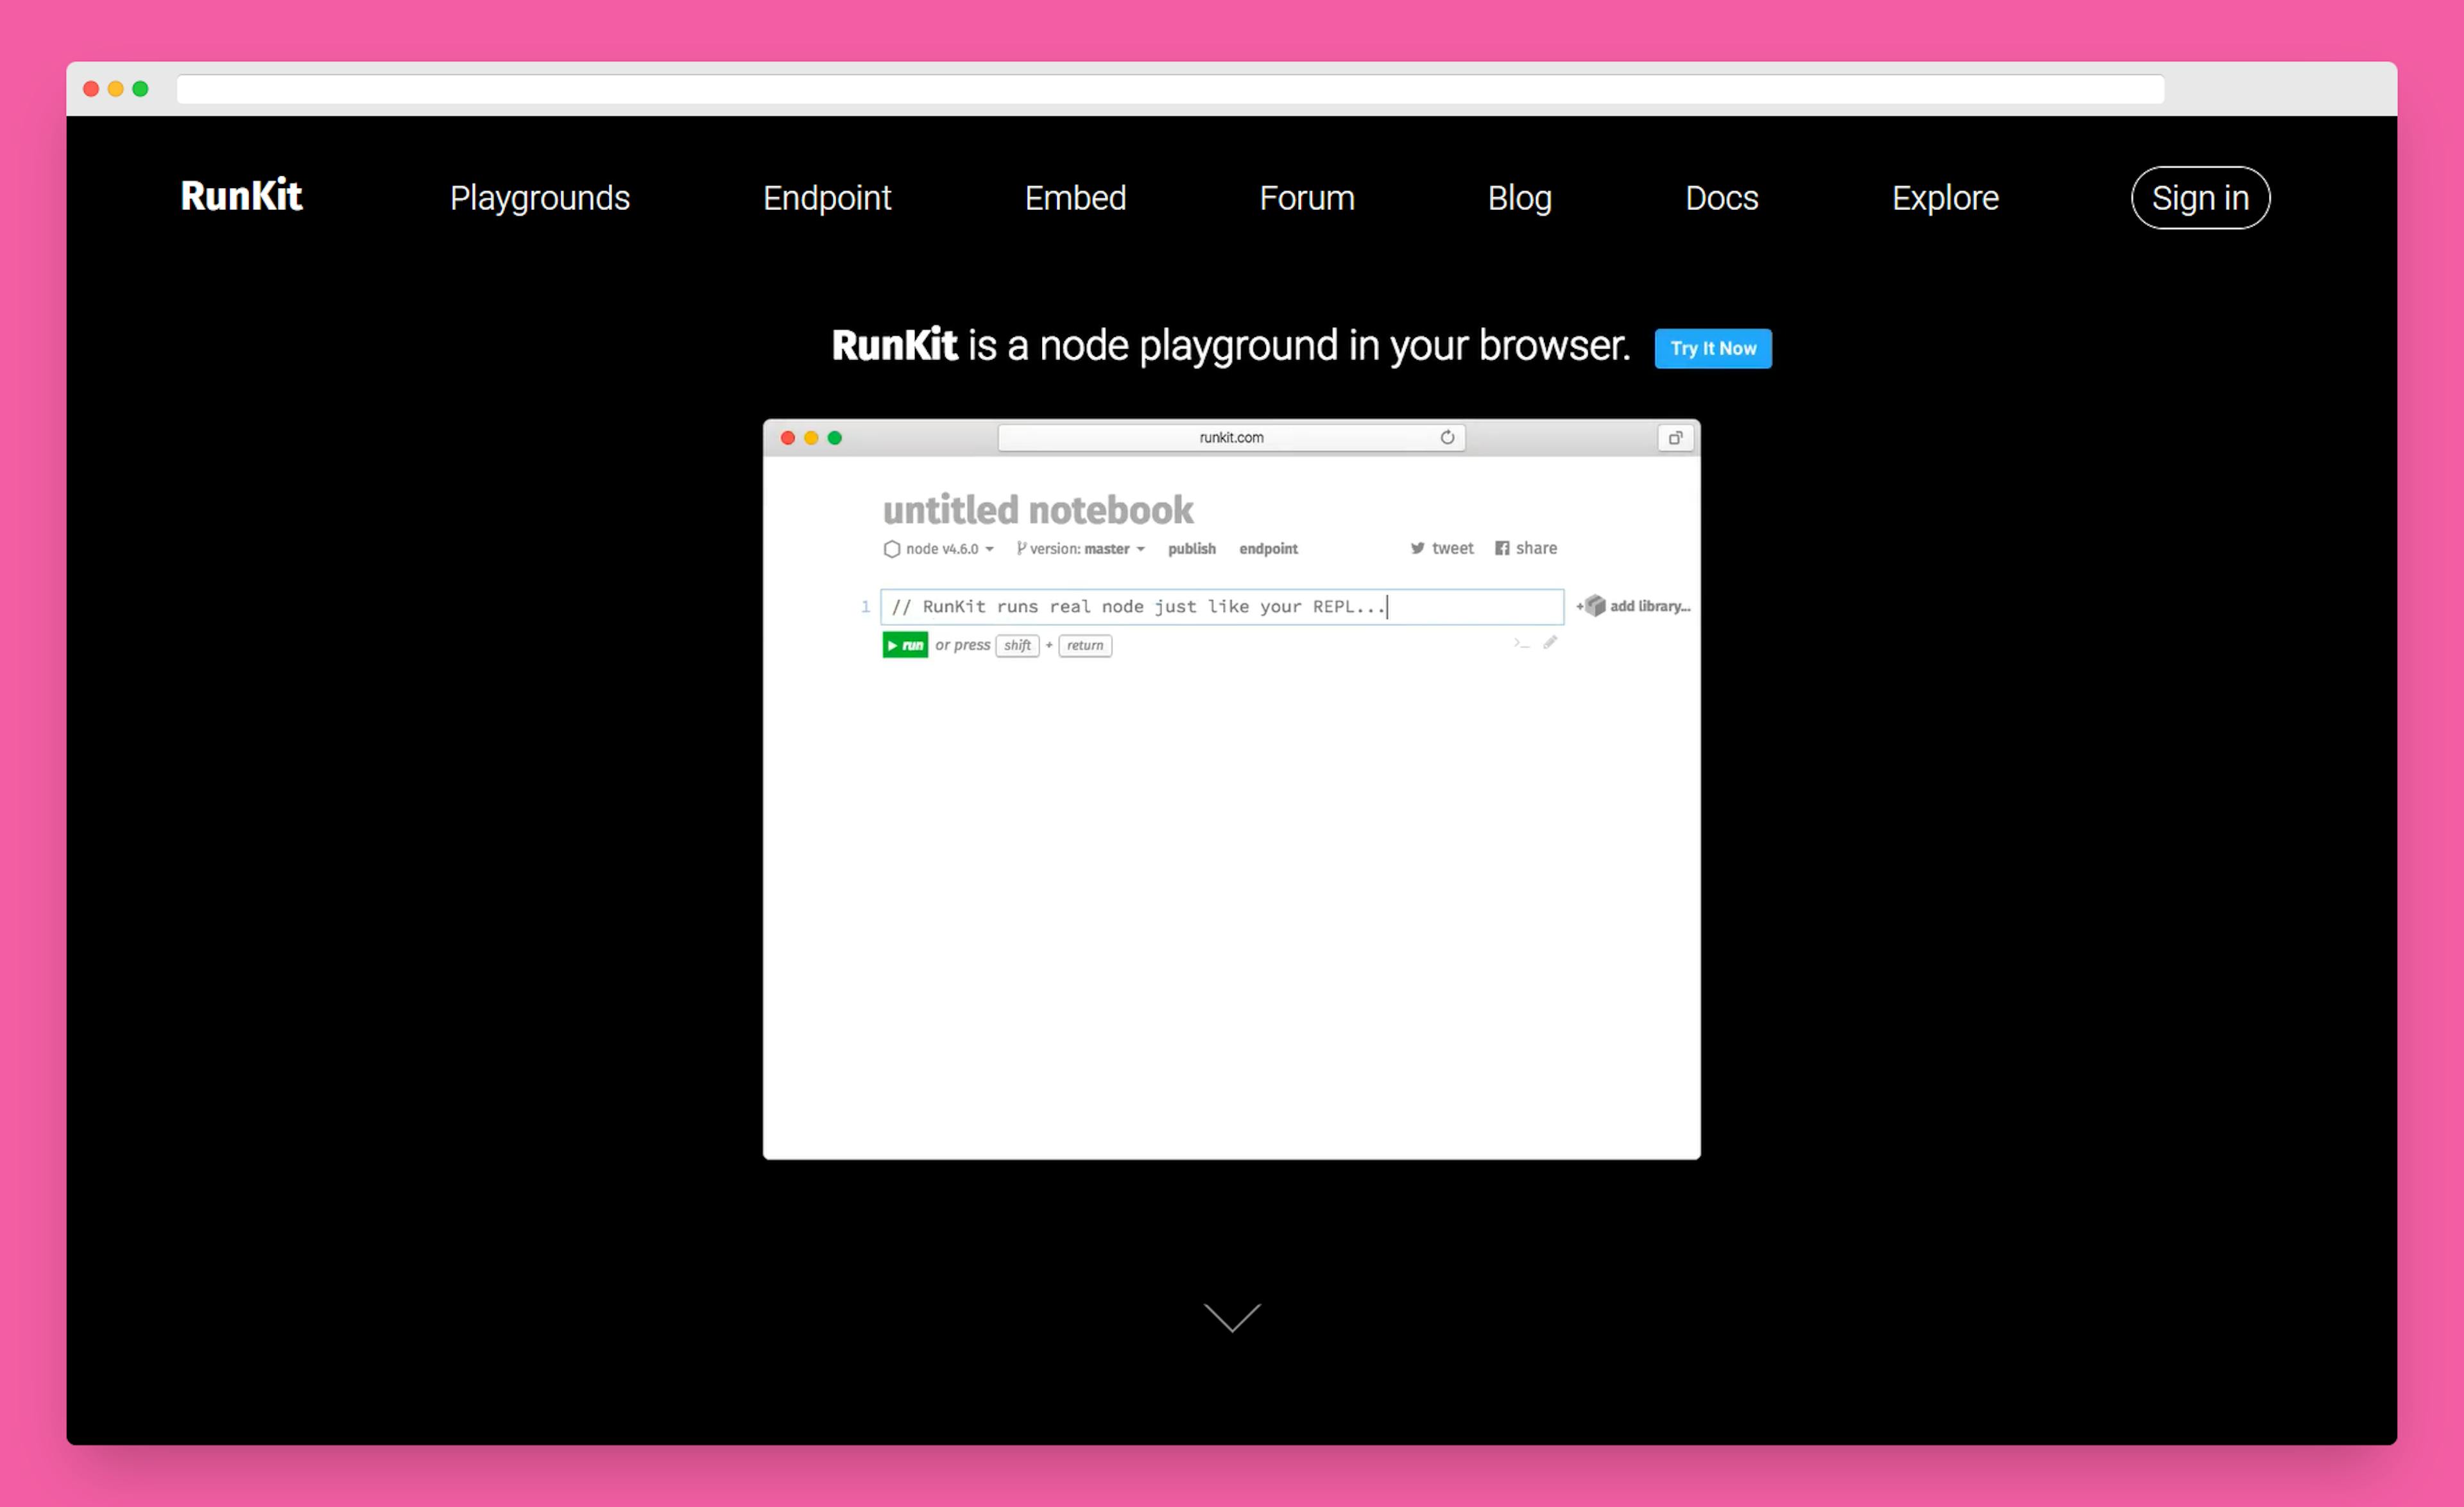2464x1507 pixels.
Task: Click the return key hint
Action: point(1085,645)
